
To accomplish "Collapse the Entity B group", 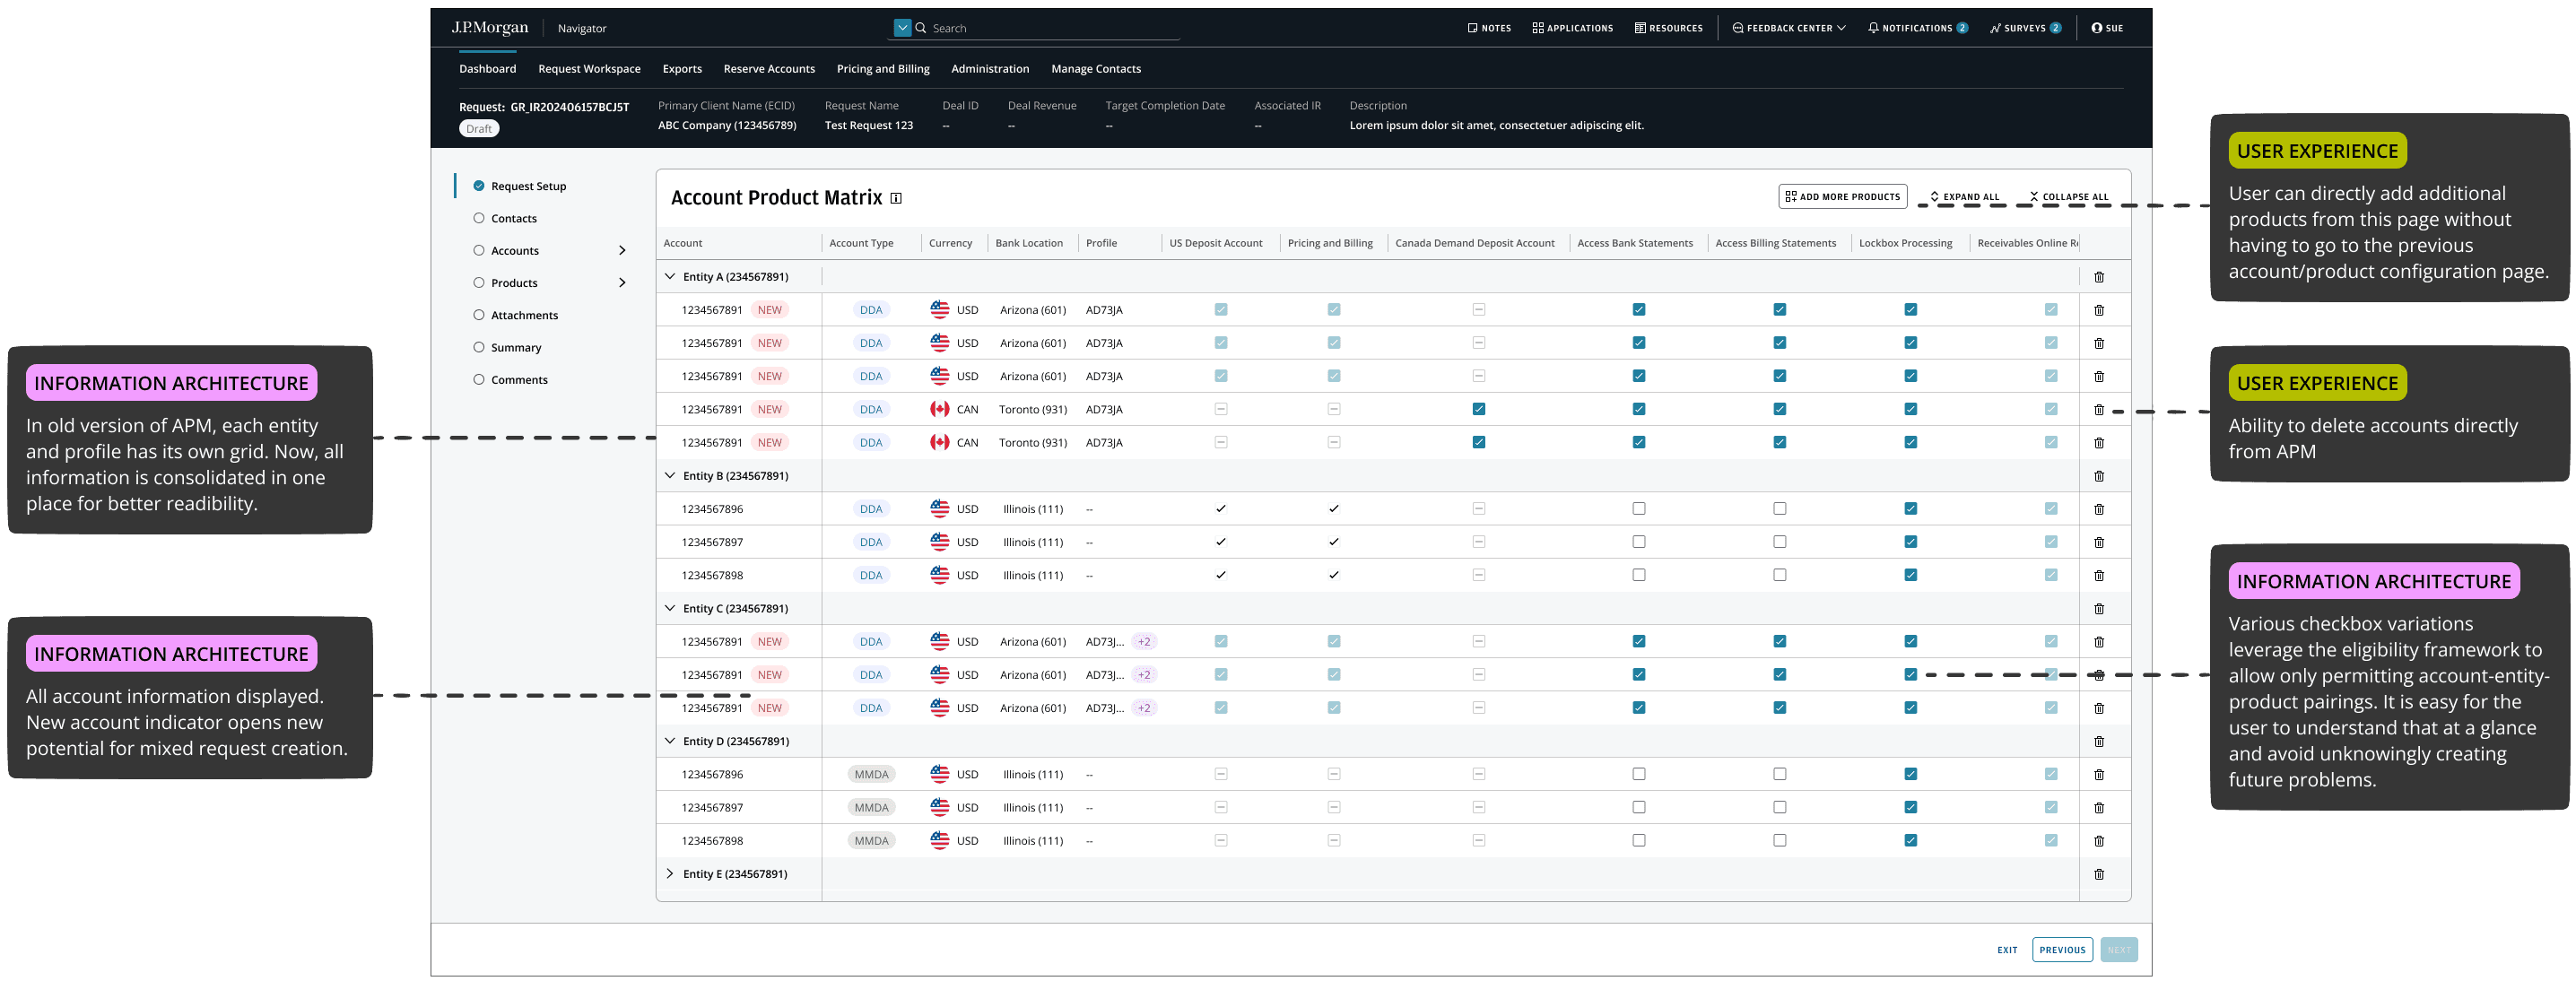I will 670,476.
